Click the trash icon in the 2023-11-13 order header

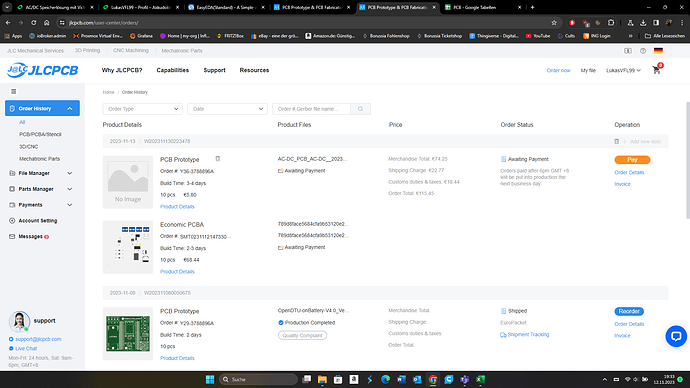pyautogui.click(x=617, y=141)
